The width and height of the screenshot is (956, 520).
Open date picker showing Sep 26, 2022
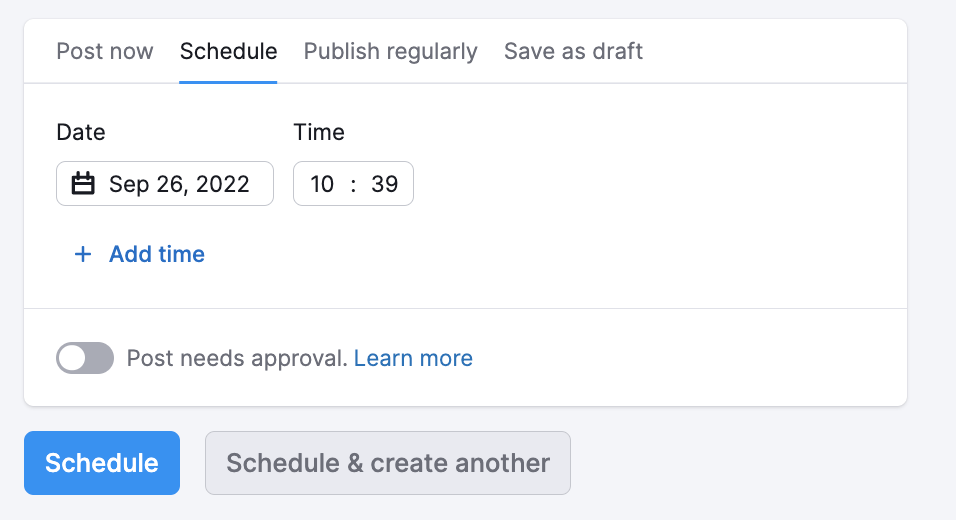(165, 183)
